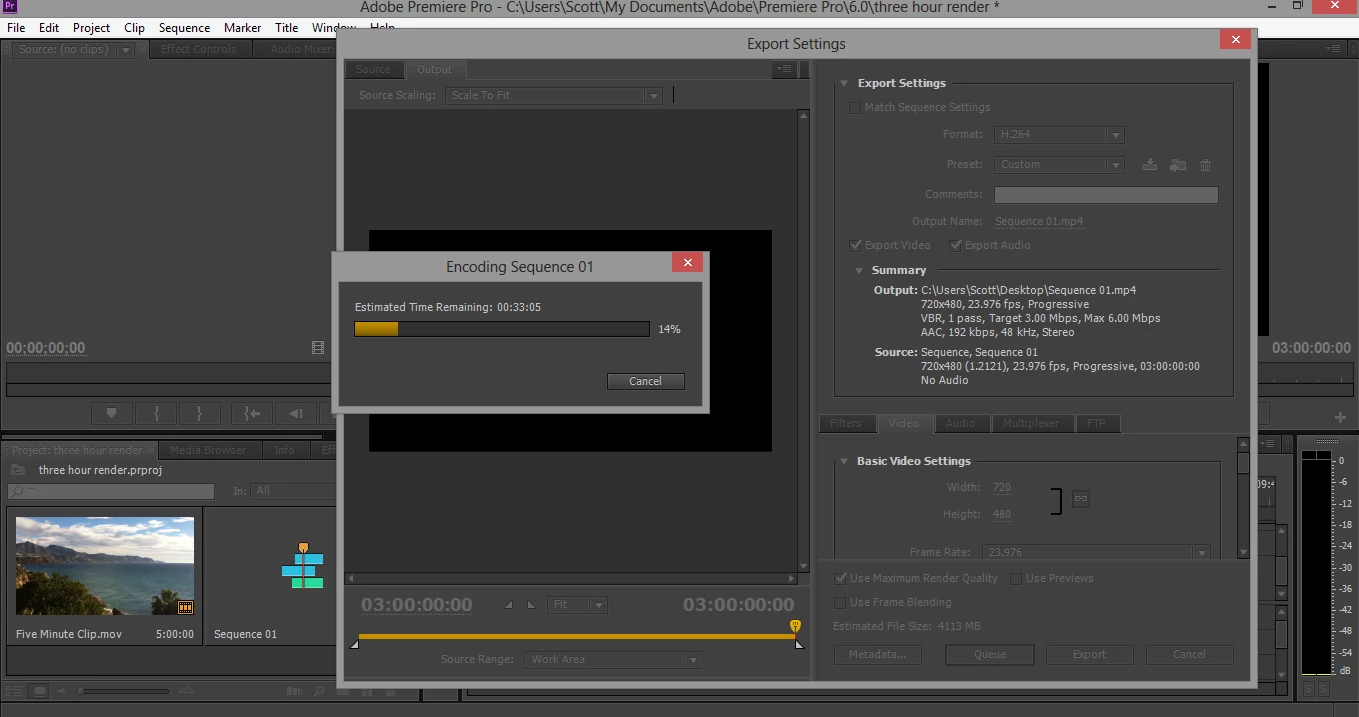Open the Fit zoom level dropdown

click(x=577, y=605)
